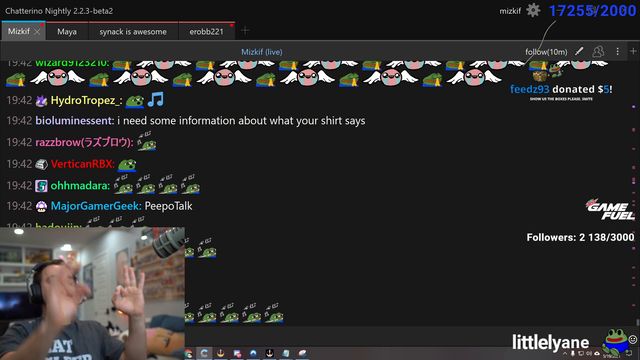
Task: Open HydroTropez_ user card
Action: (x=86, y=100)
